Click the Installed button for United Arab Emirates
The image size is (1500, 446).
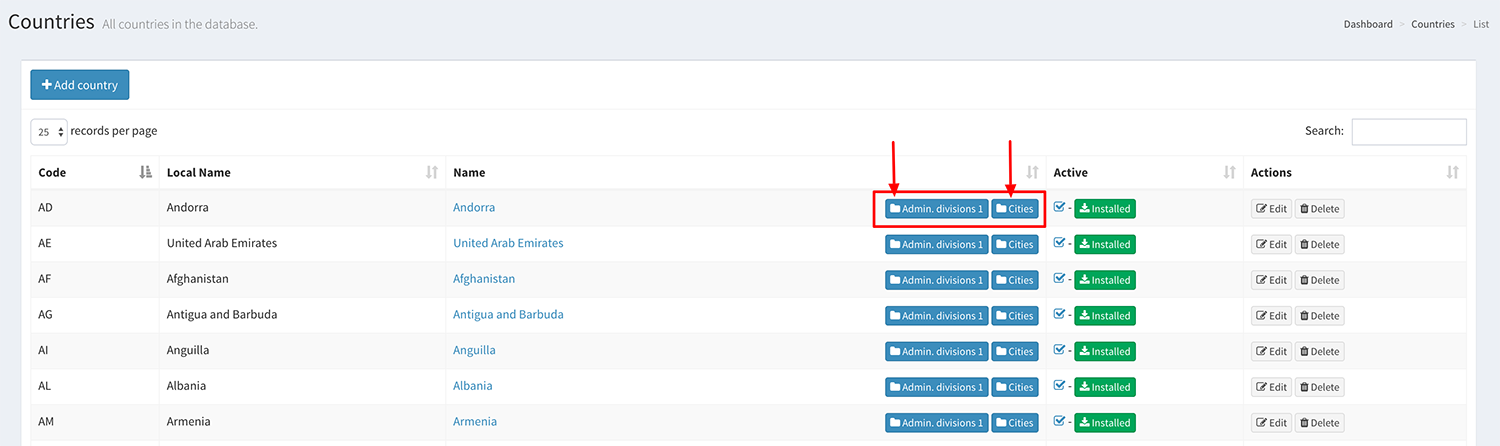tap(1105, 244)
